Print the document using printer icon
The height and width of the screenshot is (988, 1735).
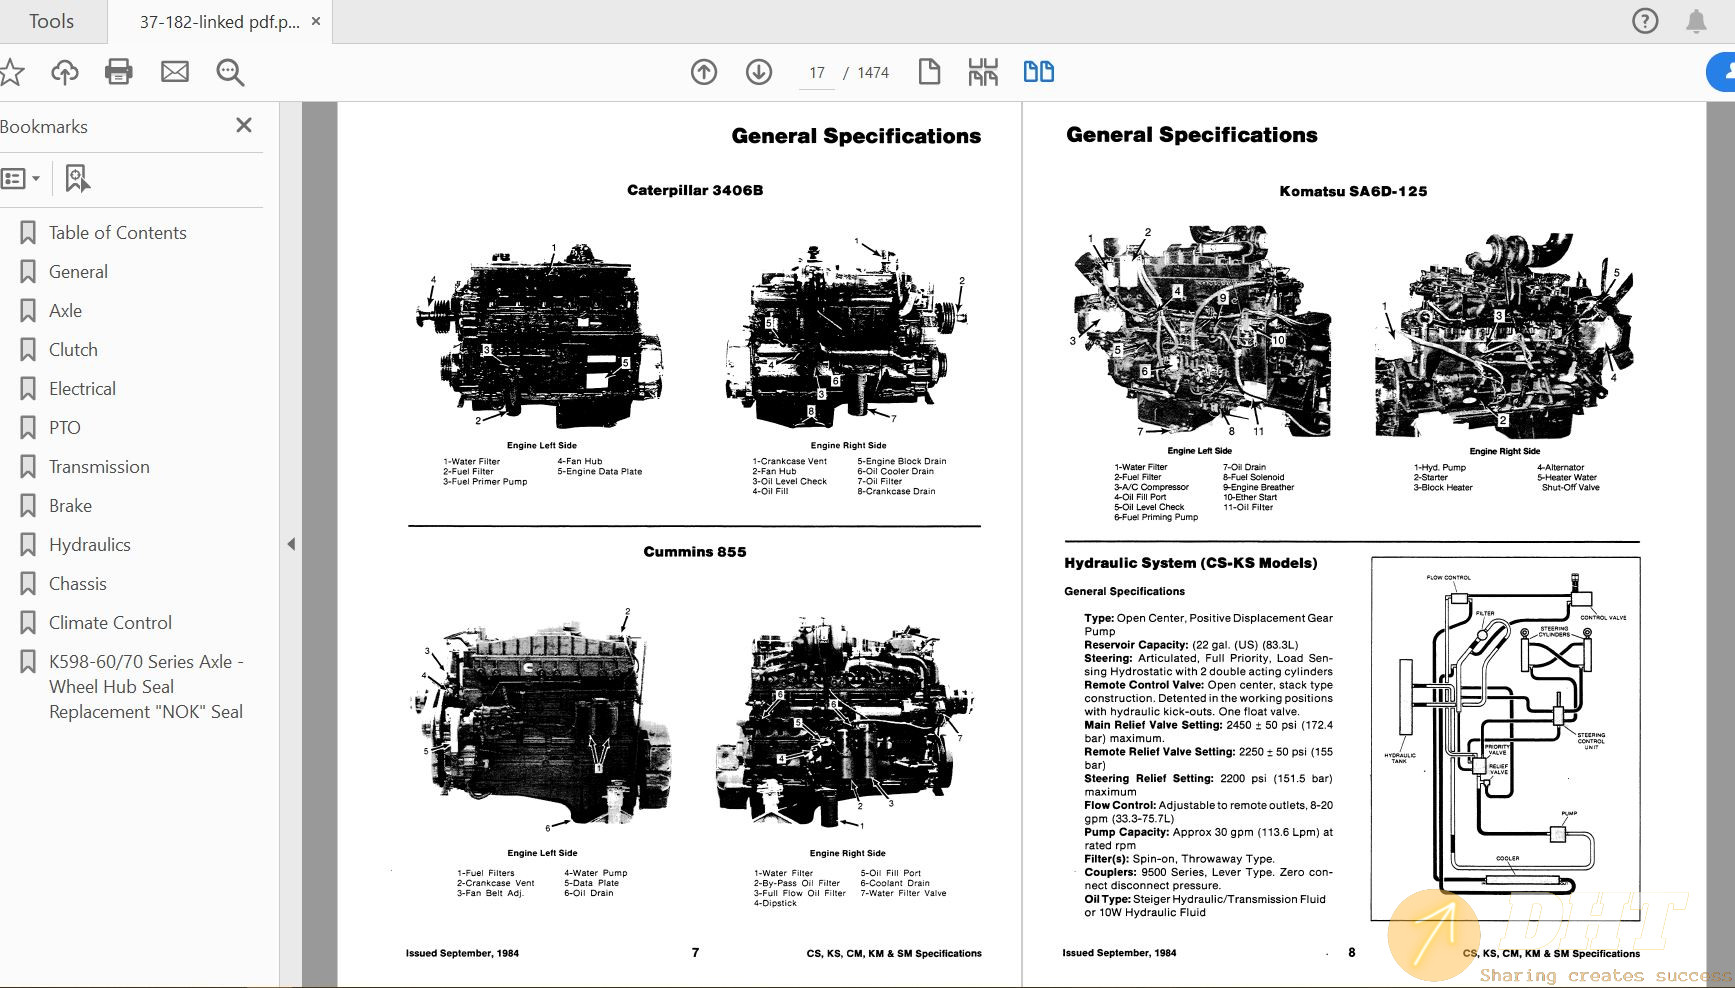click(x=119, y=72)
